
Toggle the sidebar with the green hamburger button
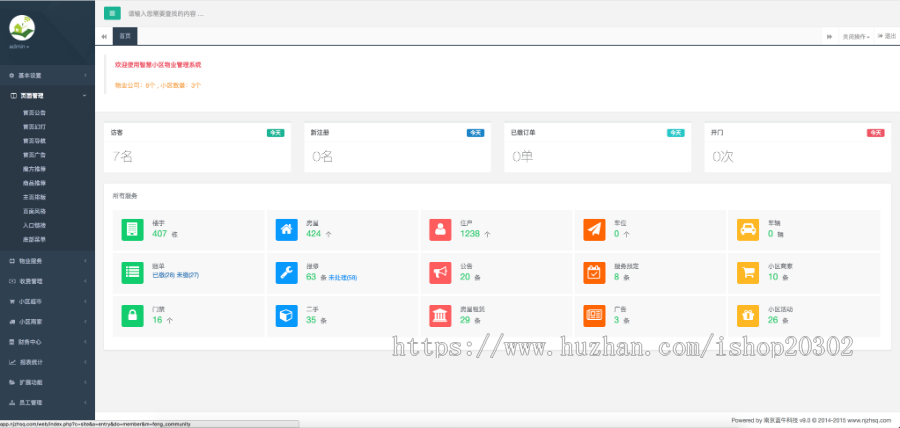click(x=112, y=13)
